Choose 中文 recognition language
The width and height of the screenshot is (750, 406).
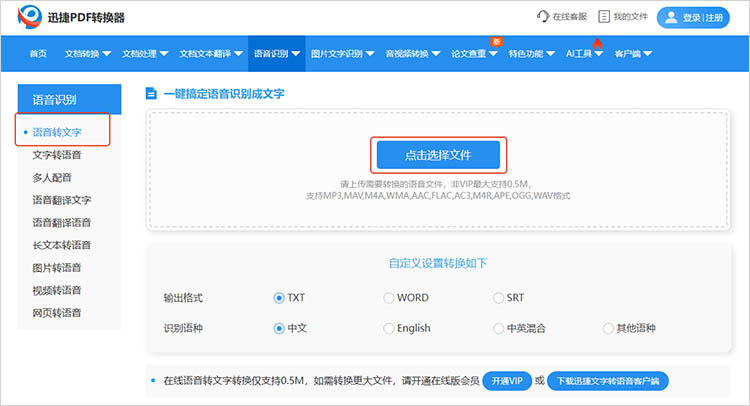pos(279,329)
